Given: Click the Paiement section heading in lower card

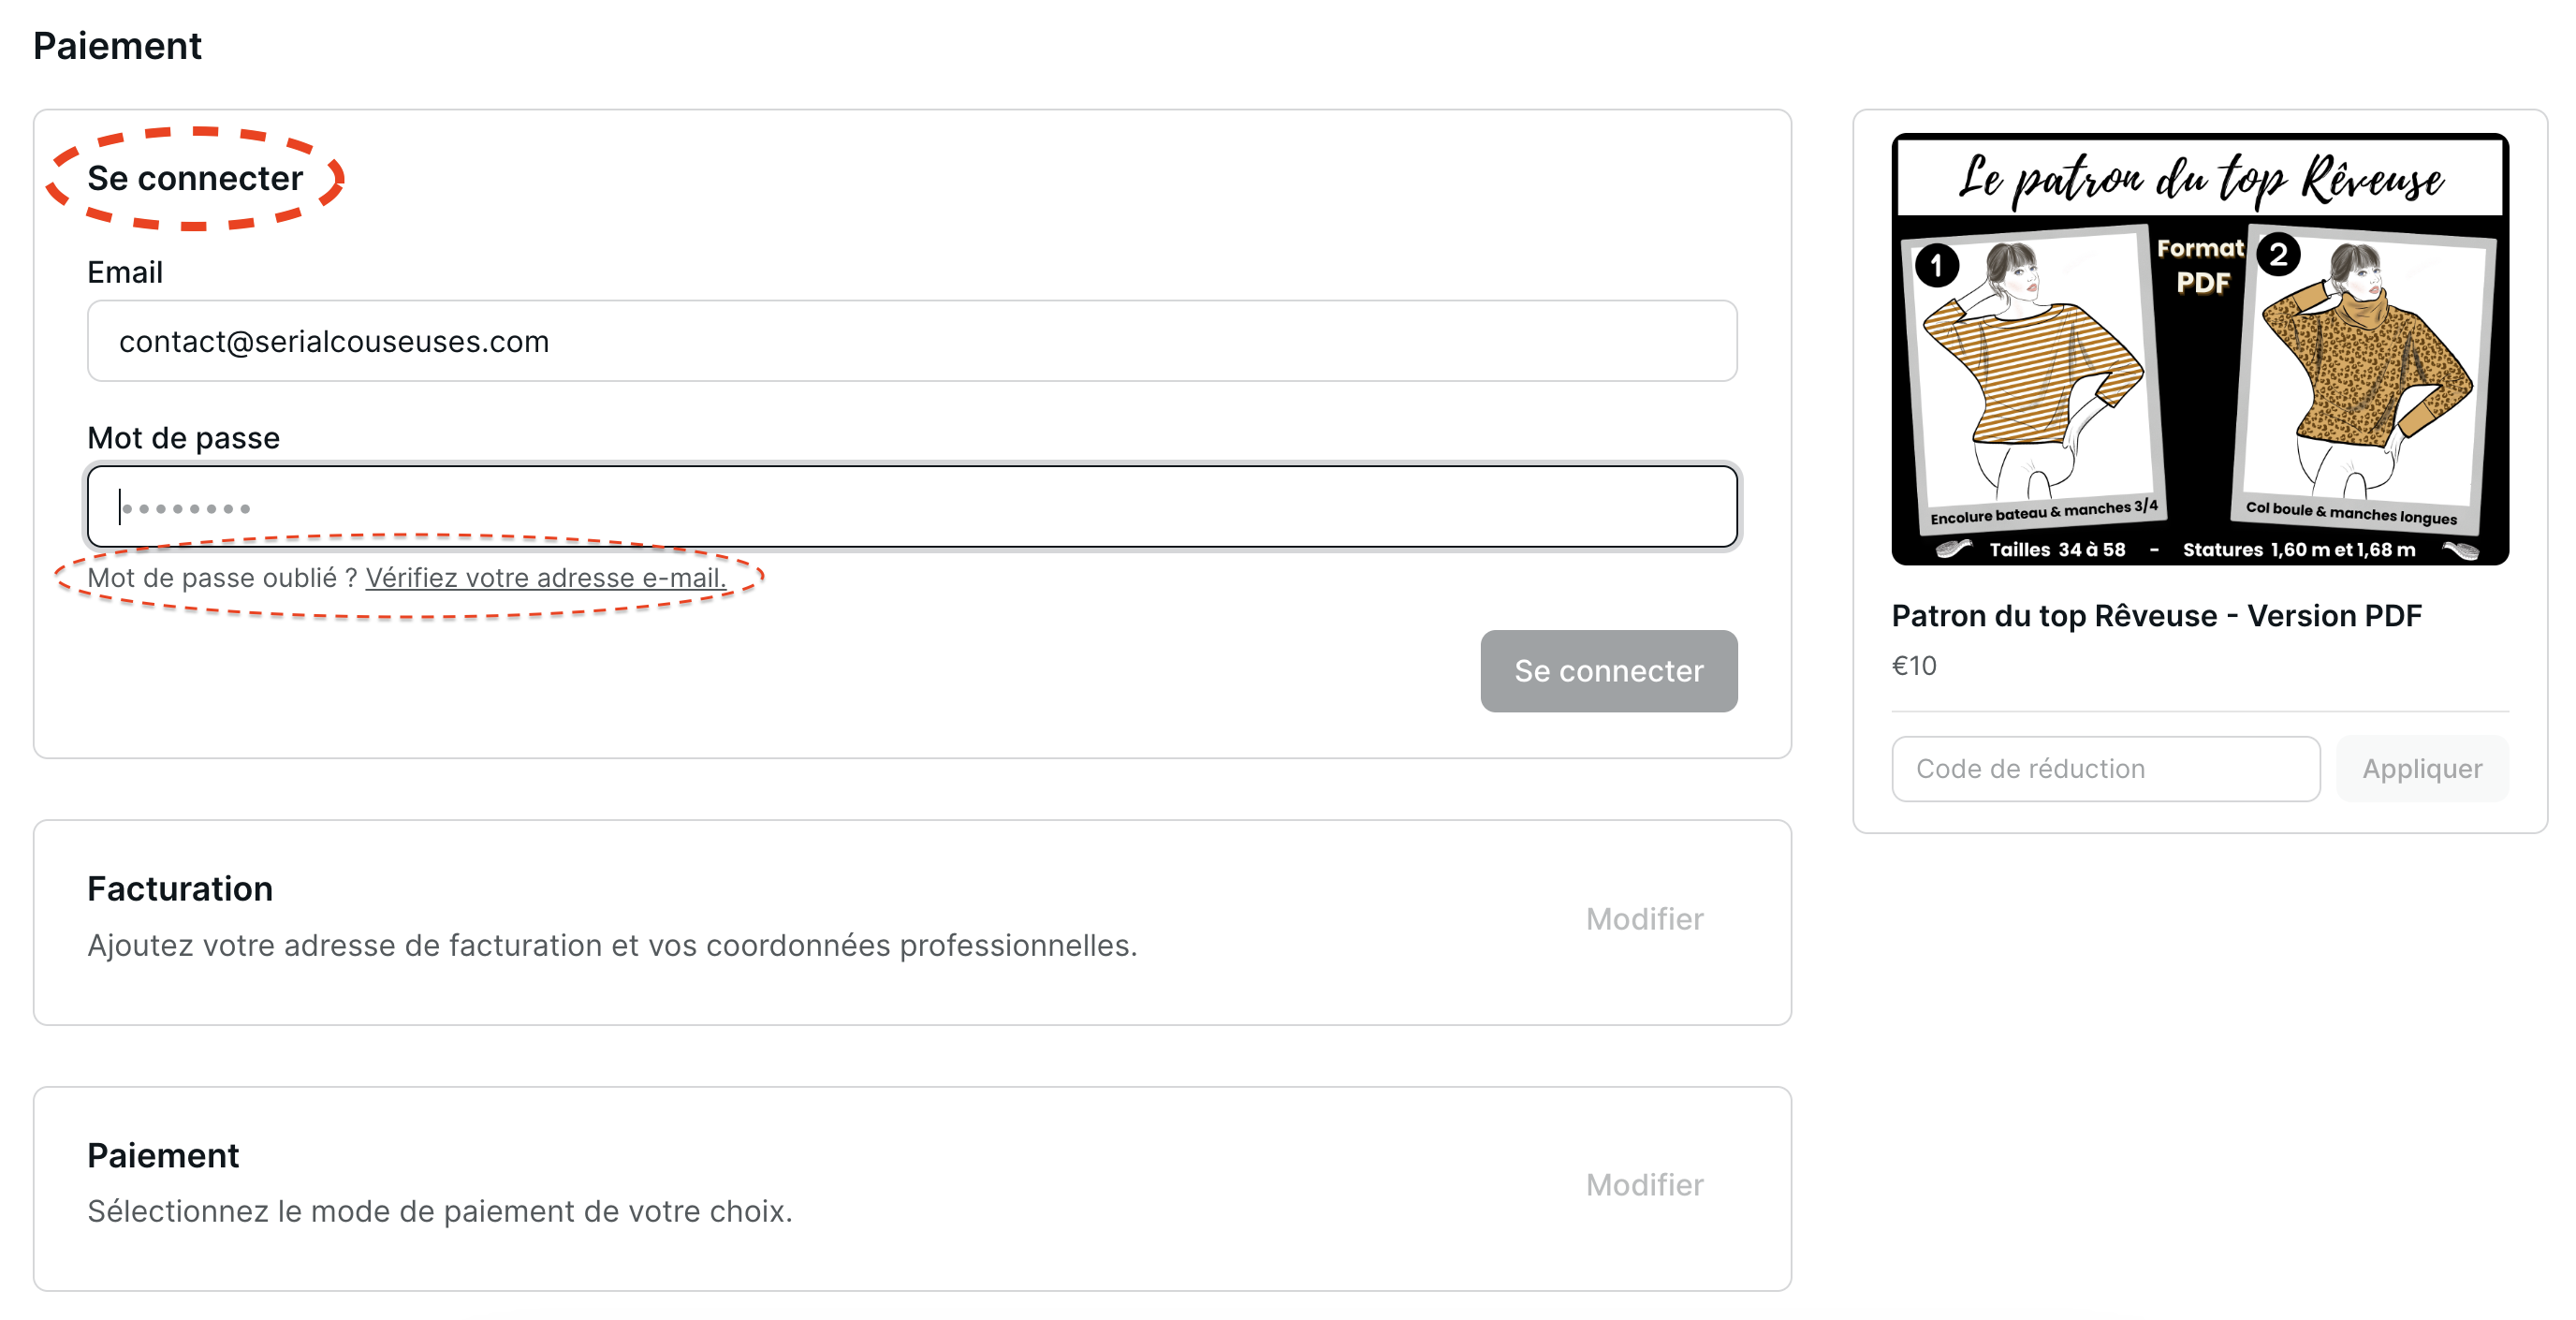Looking at the screenshot, I should (x=163, y=1156).
